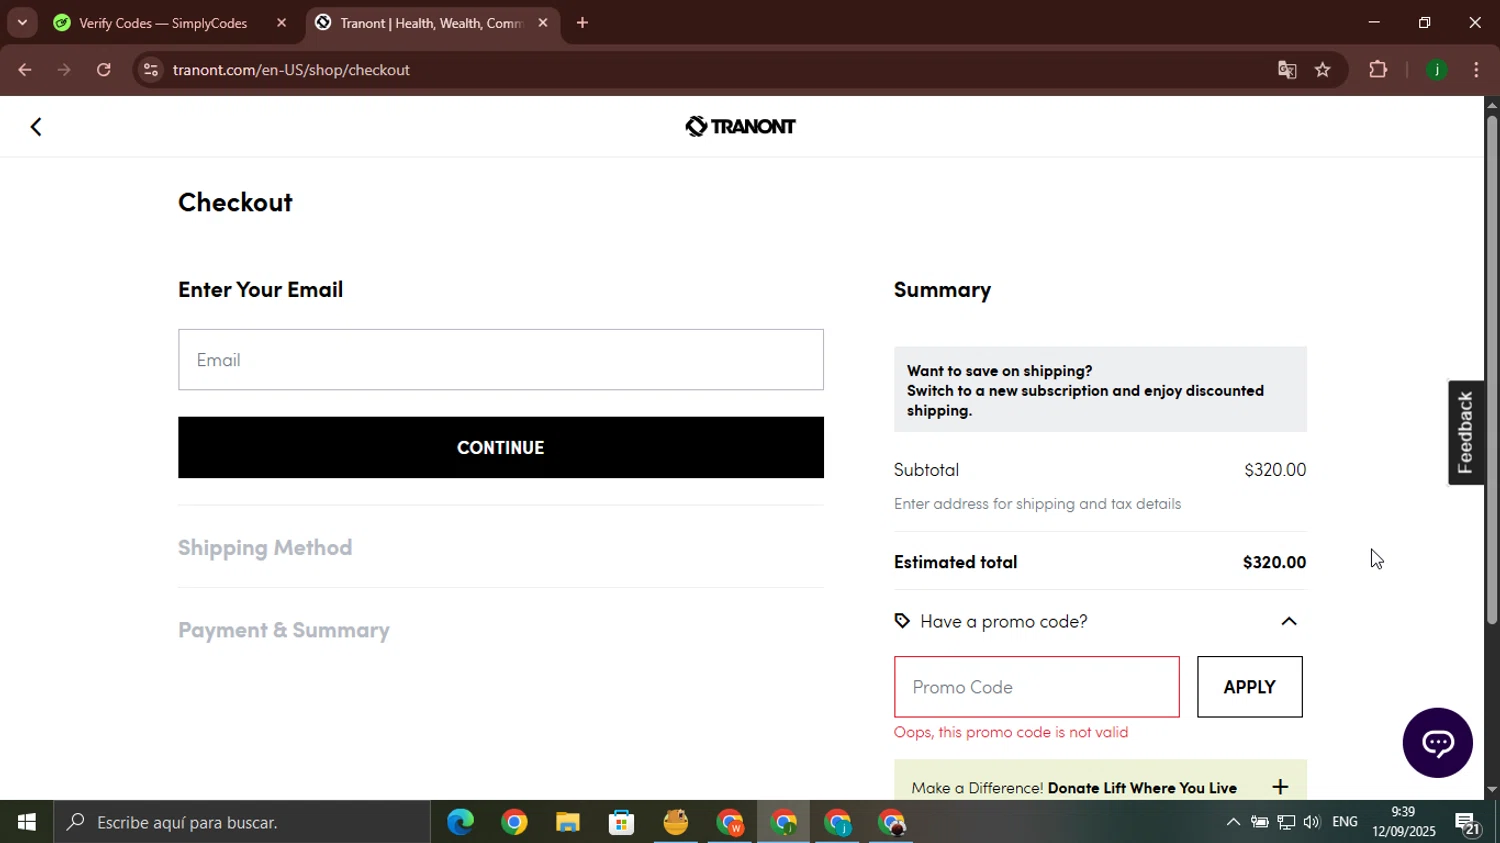Click the Promo Code input field
The image size is (1500, 843).
point(1037,687)
